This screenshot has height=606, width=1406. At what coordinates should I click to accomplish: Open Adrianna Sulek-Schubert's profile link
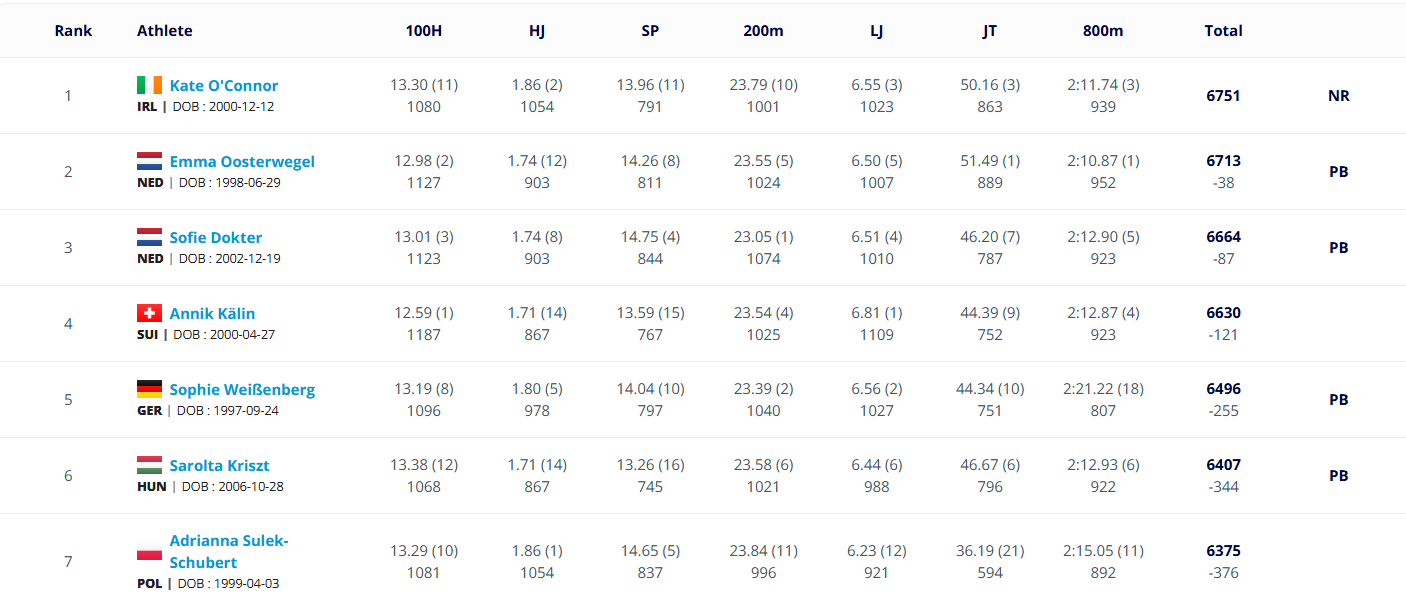tap(229, 552)
